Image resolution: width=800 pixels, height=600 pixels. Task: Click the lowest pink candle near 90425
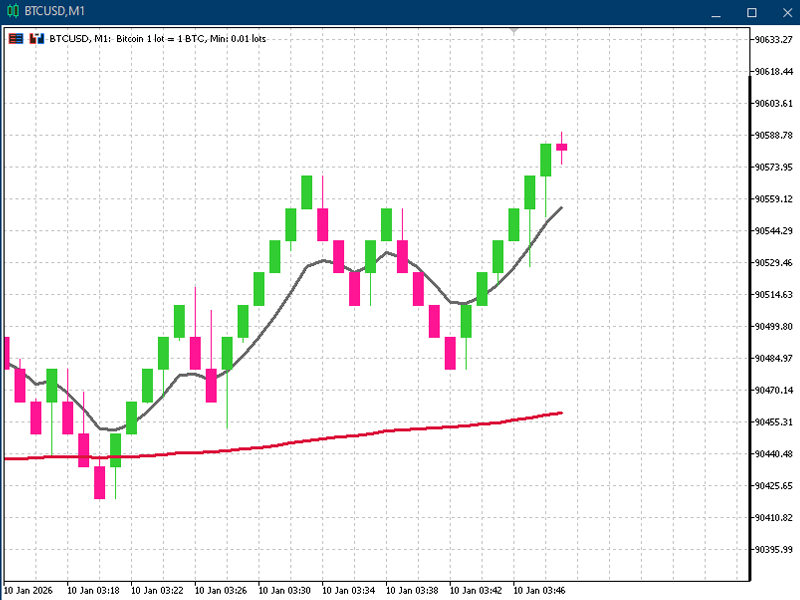click(99, 482)
